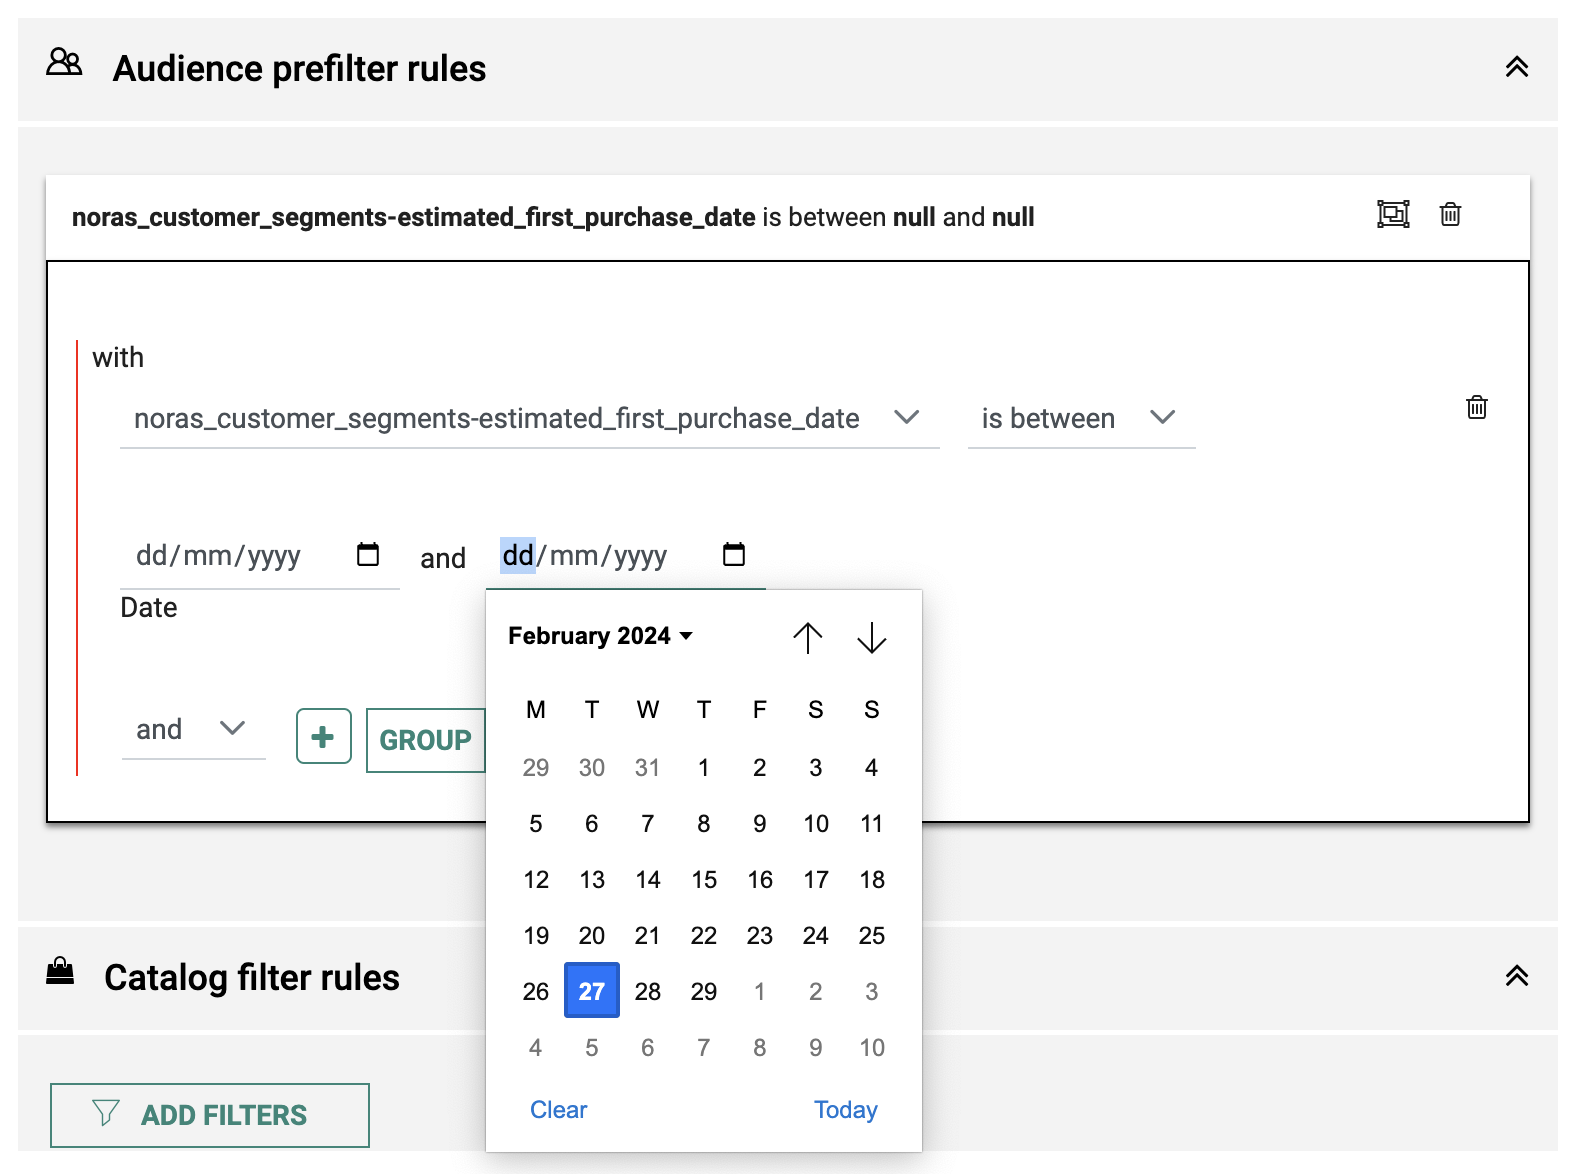This screenshot has height=1174, width=1574.
Task: Click the Clear link in calendar
Action: [x=558, y=1110]
